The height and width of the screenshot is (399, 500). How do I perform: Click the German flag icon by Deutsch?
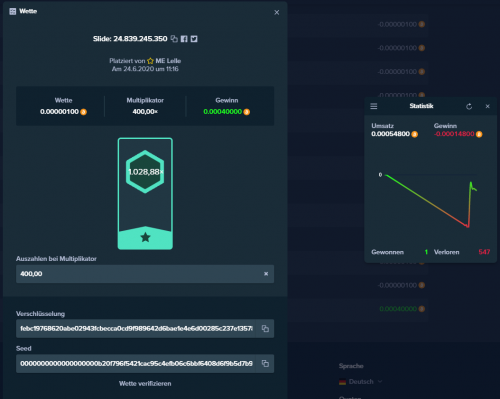click(342, 382)
